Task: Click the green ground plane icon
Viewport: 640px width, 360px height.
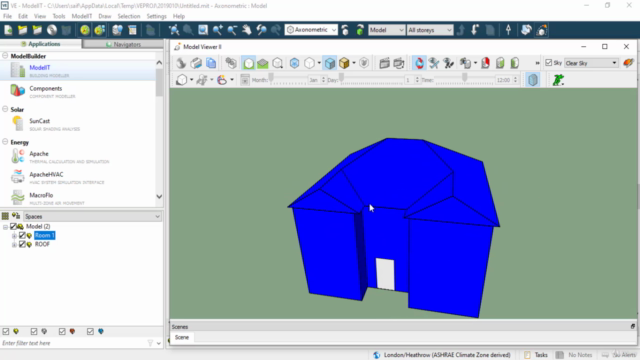Action: click(x=263, y=63)
